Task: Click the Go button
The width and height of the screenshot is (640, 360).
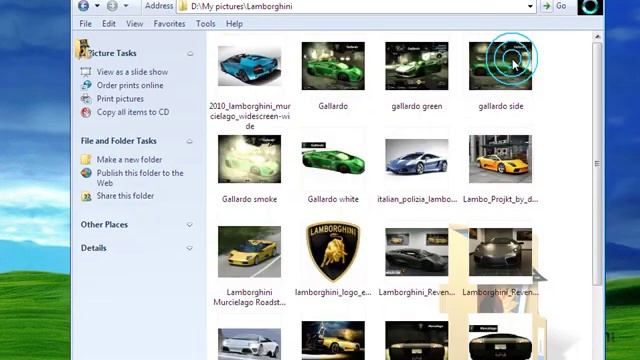Action: pyautogui.click(x=556, y=6)
